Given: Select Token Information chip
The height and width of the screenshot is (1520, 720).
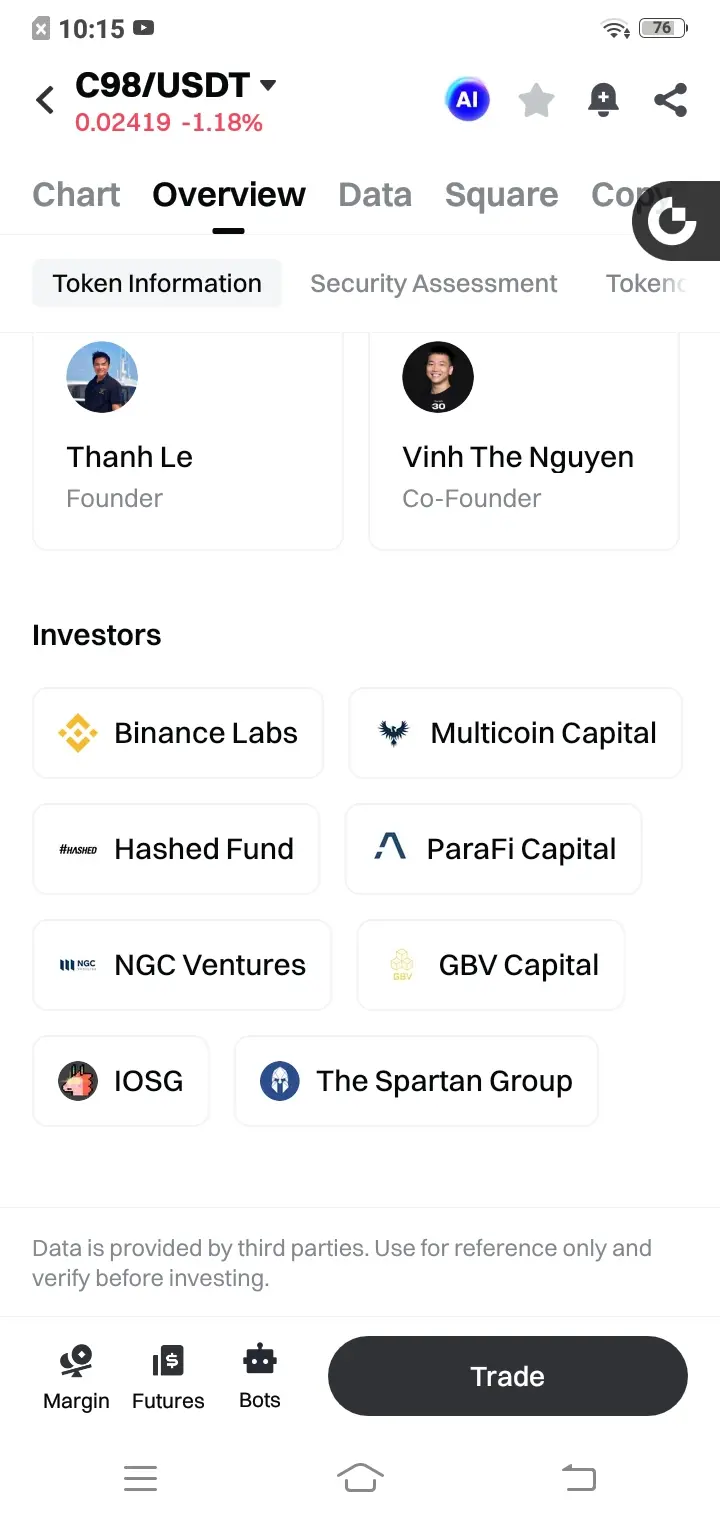Looking at the screenshot, I should (157, 284).
